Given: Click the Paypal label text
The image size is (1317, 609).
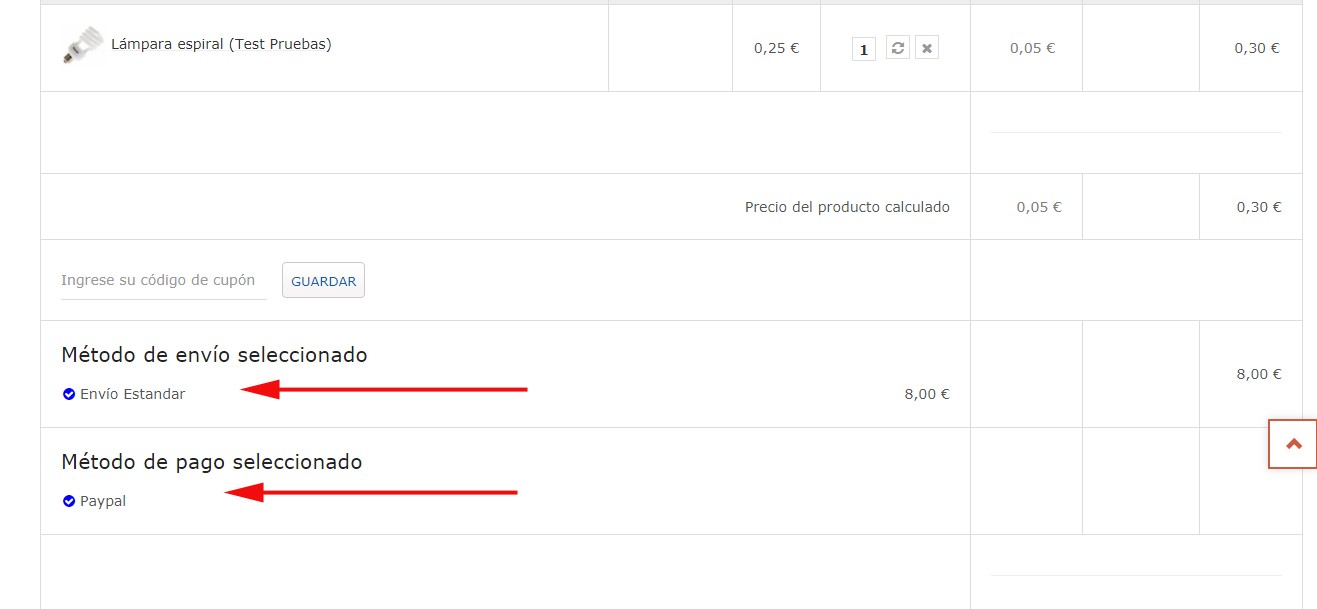Looking at the screenshot, I should click(103, 501).
